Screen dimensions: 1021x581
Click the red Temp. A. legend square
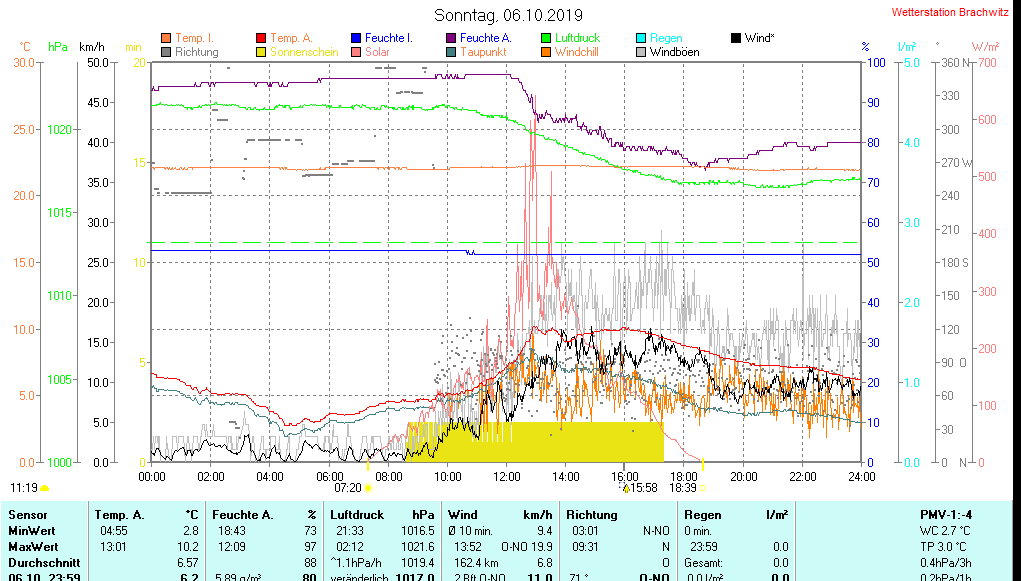261,38
